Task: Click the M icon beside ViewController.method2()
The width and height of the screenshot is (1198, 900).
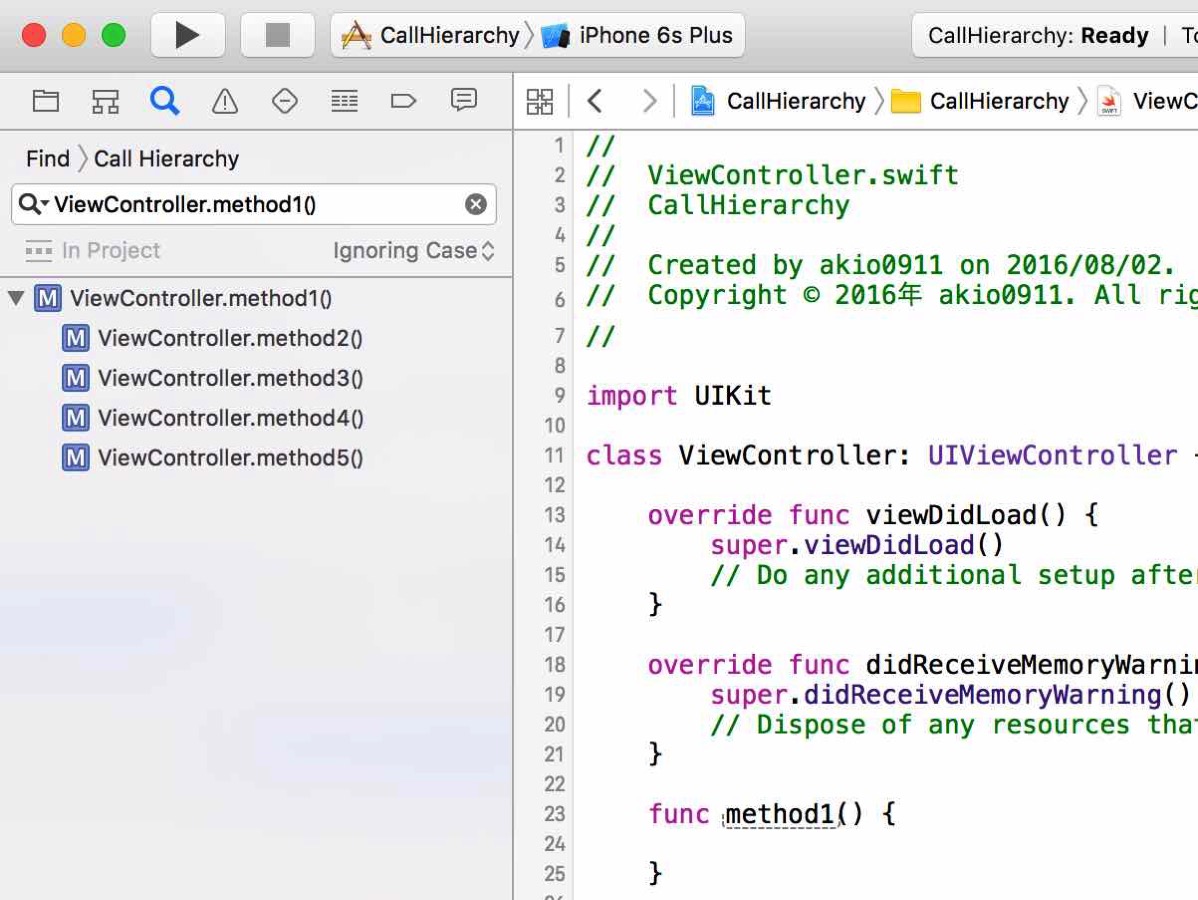Action: (75, 338)
